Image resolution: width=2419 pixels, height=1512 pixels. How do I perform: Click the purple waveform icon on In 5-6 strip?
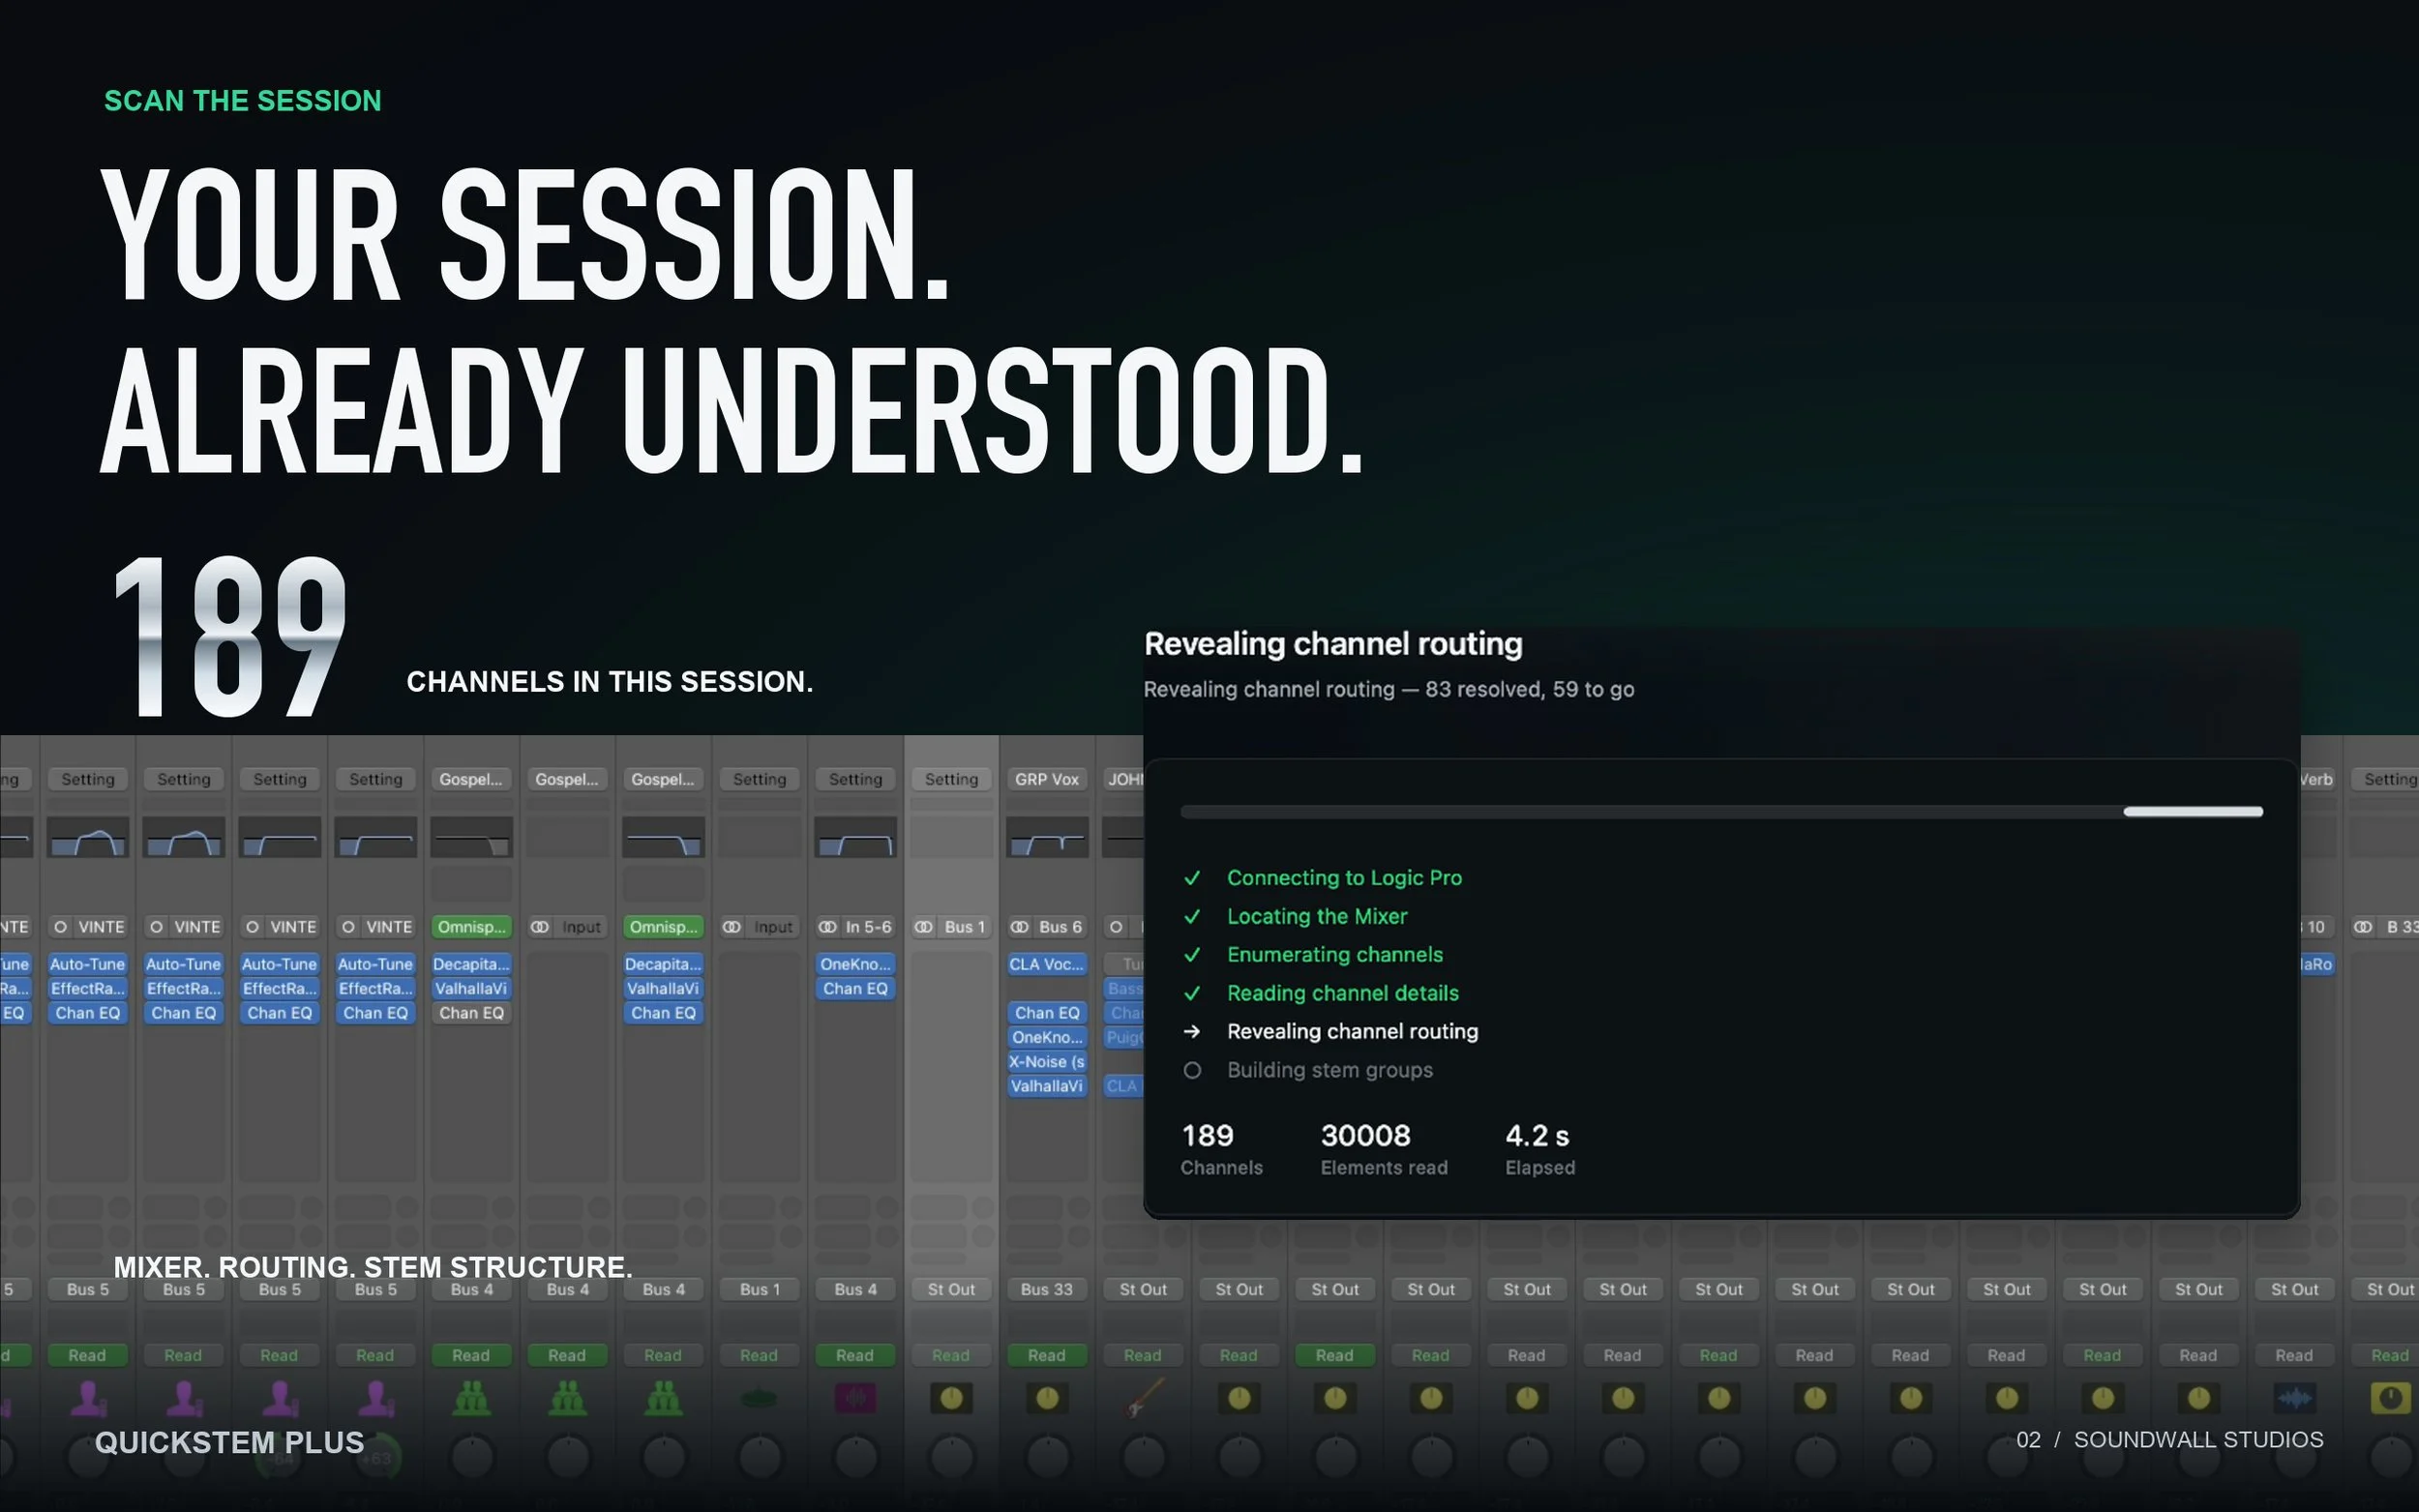tap(855, 1398)
